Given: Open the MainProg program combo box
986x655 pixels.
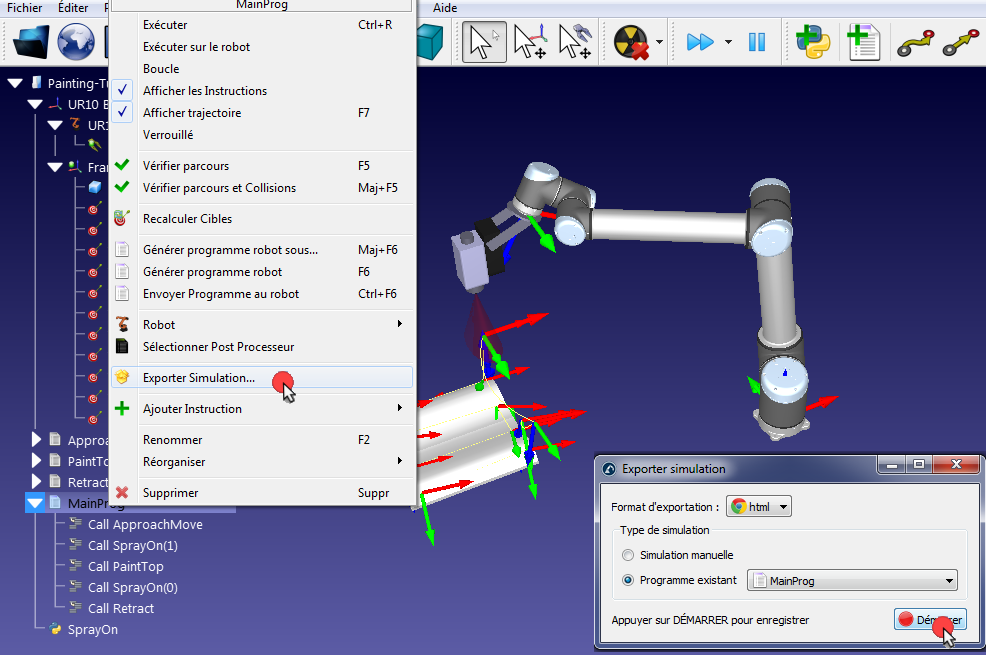Looking at the screenshot, I should point(852,580).
